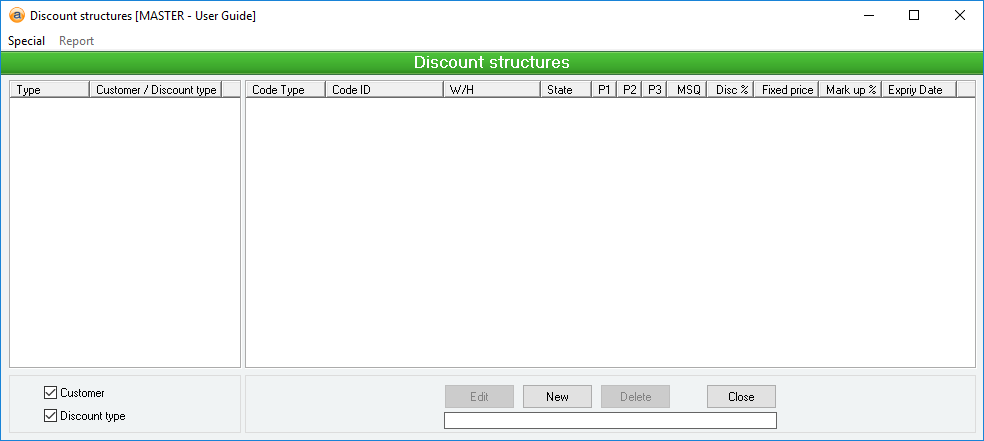This screenshot has width=984, height=441.
Task: Sort by Code Type column header
Action: pyautogui.click(x=285, y=90)
